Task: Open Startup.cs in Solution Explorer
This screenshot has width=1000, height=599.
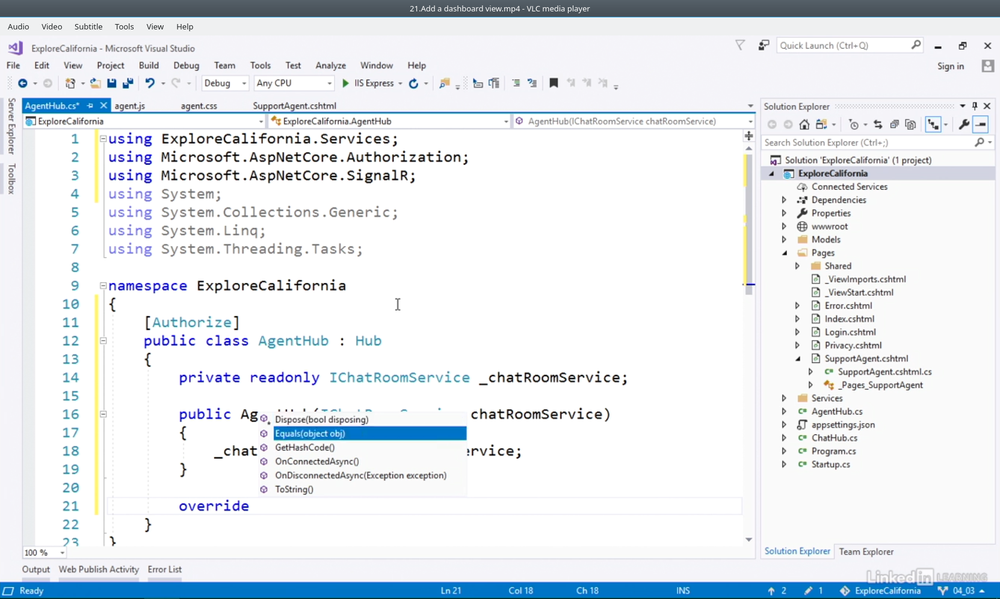Action: point(830,464)
